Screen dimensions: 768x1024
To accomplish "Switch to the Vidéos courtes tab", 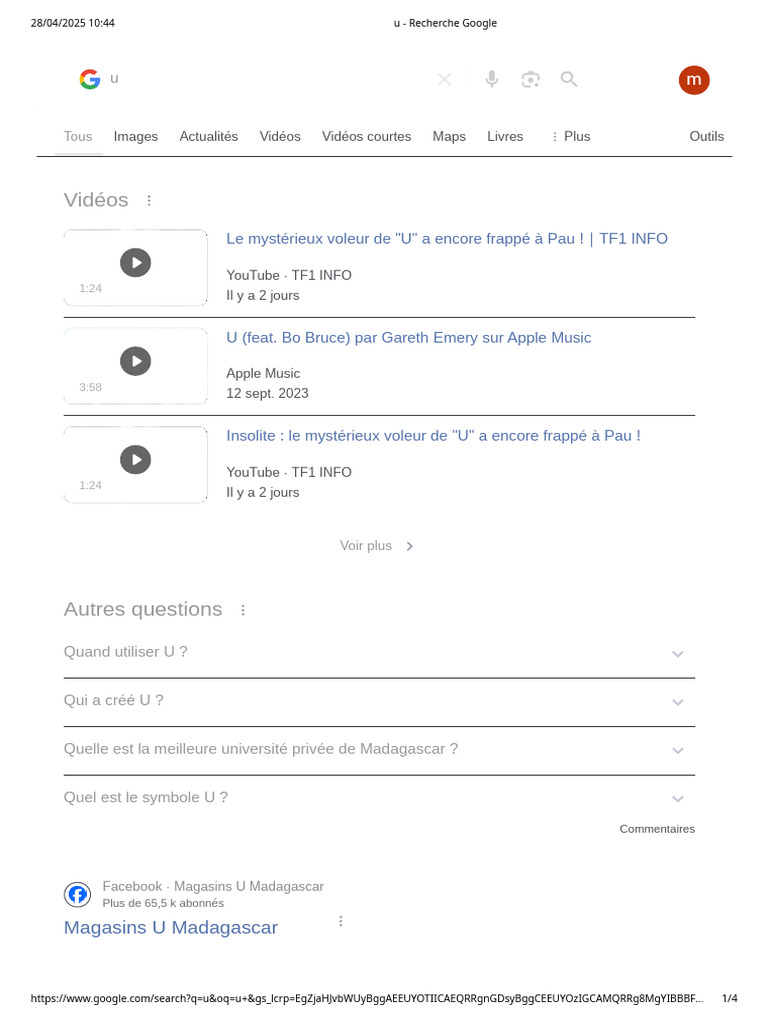I will pos(366,136).
